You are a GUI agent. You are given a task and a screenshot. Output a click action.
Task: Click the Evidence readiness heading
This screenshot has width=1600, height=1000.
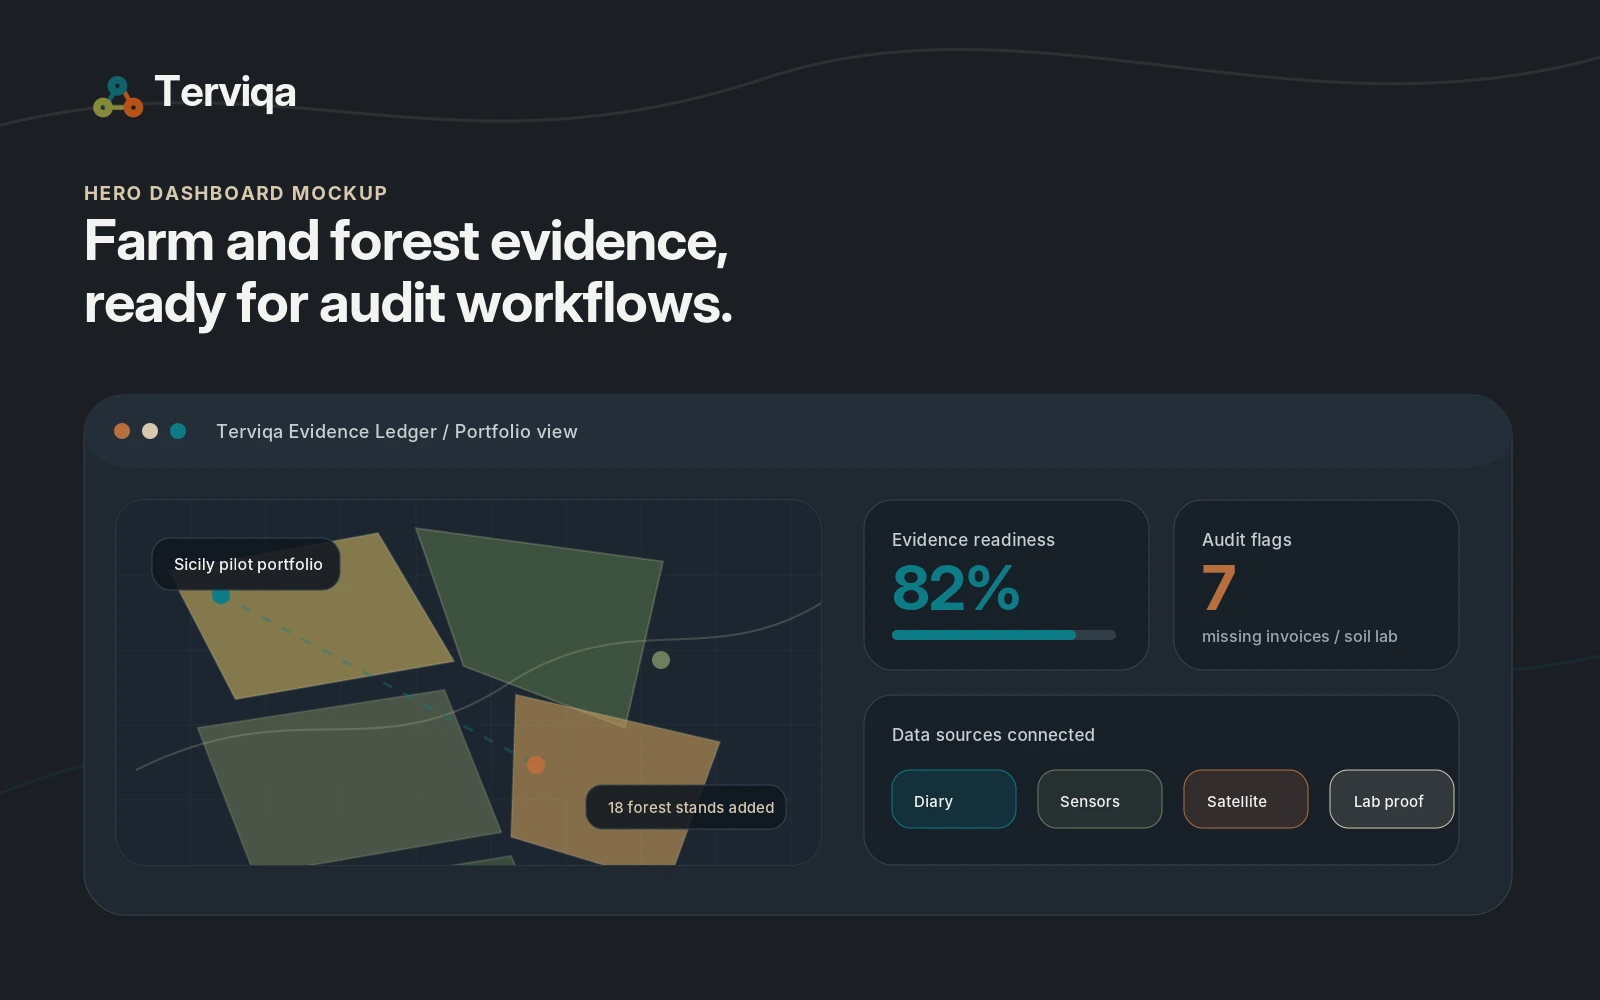pos(973,540)
